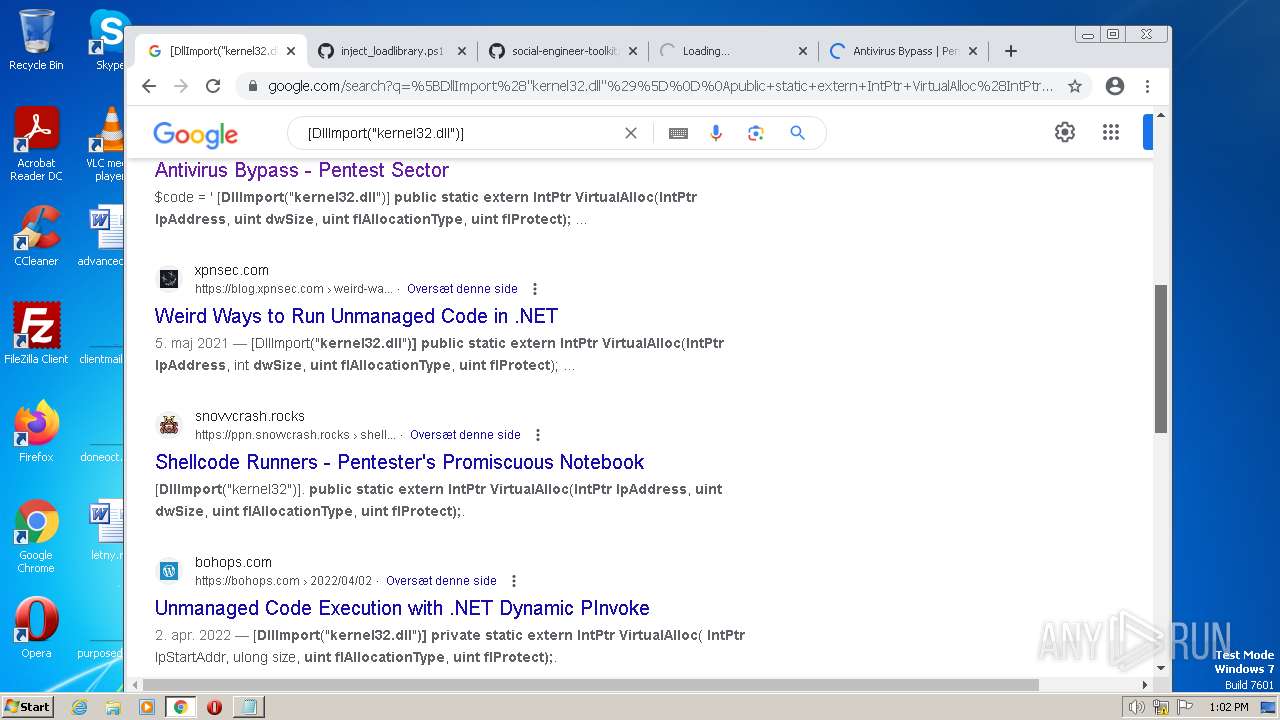Open Shellcode Runners - Pentester's Promiscuous Notebook
Image resolution: width=1280 pixels, height=720 pixels.
[x=400, y=462]
